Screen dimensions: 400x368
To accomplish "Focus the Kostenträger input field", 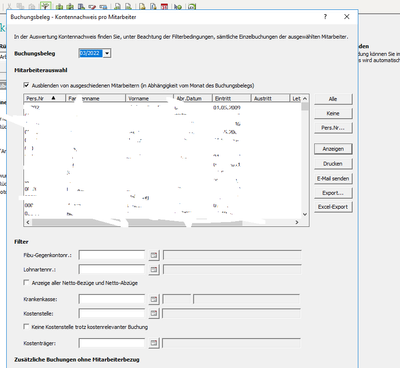I will click(x=112, y=343).
